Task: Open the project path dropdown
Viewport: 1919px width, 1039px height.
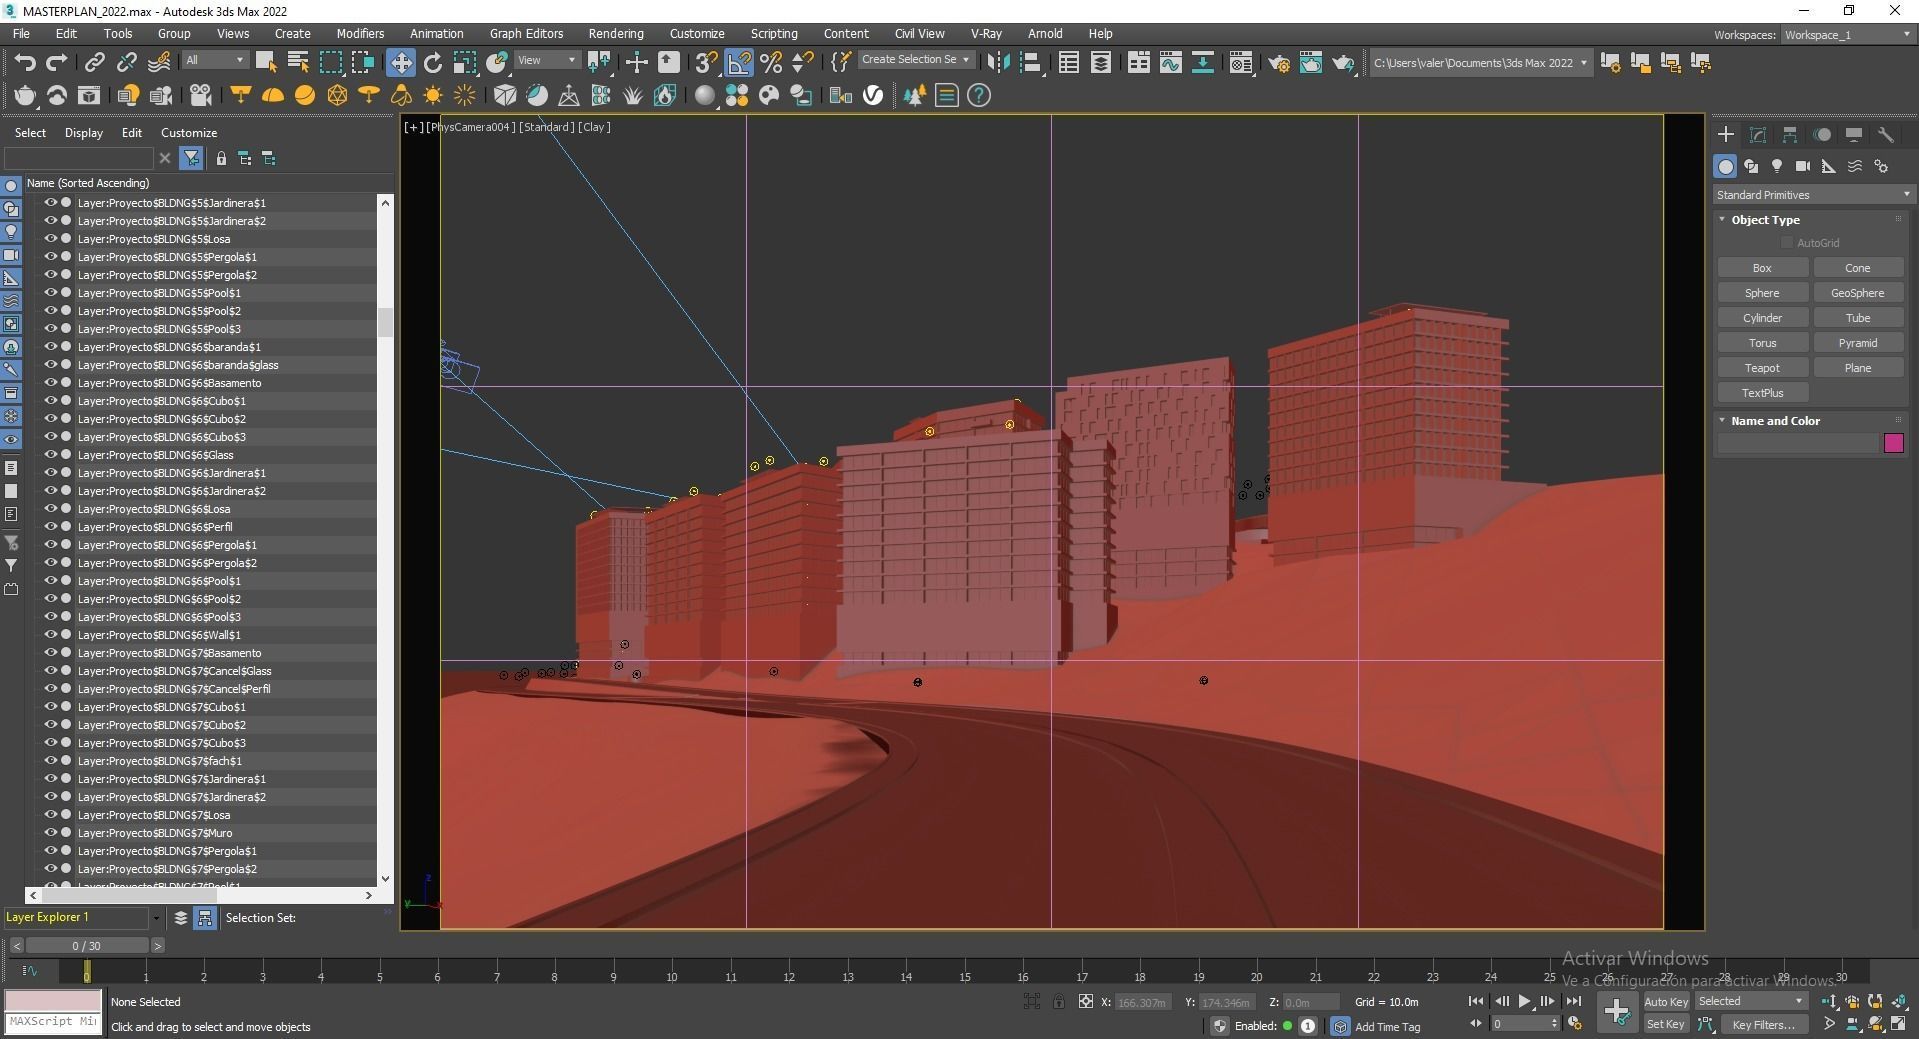Action: pyautogui.click(x=1480, y=62)
